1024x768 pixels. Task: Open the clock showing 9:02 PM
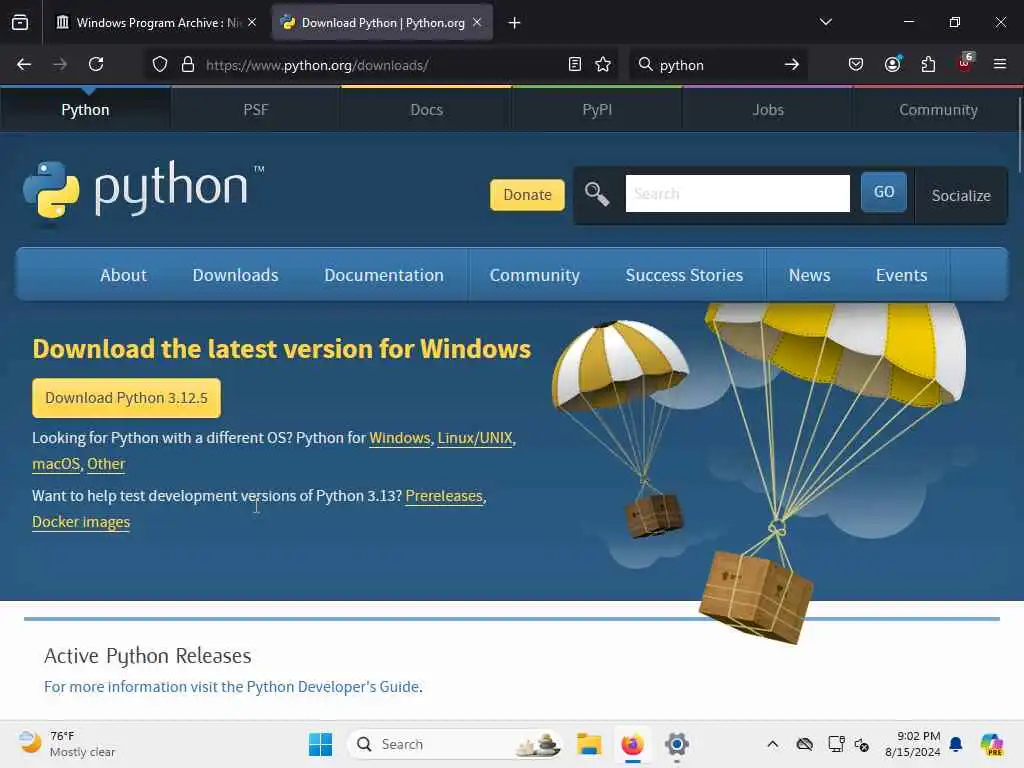(913, 744)
